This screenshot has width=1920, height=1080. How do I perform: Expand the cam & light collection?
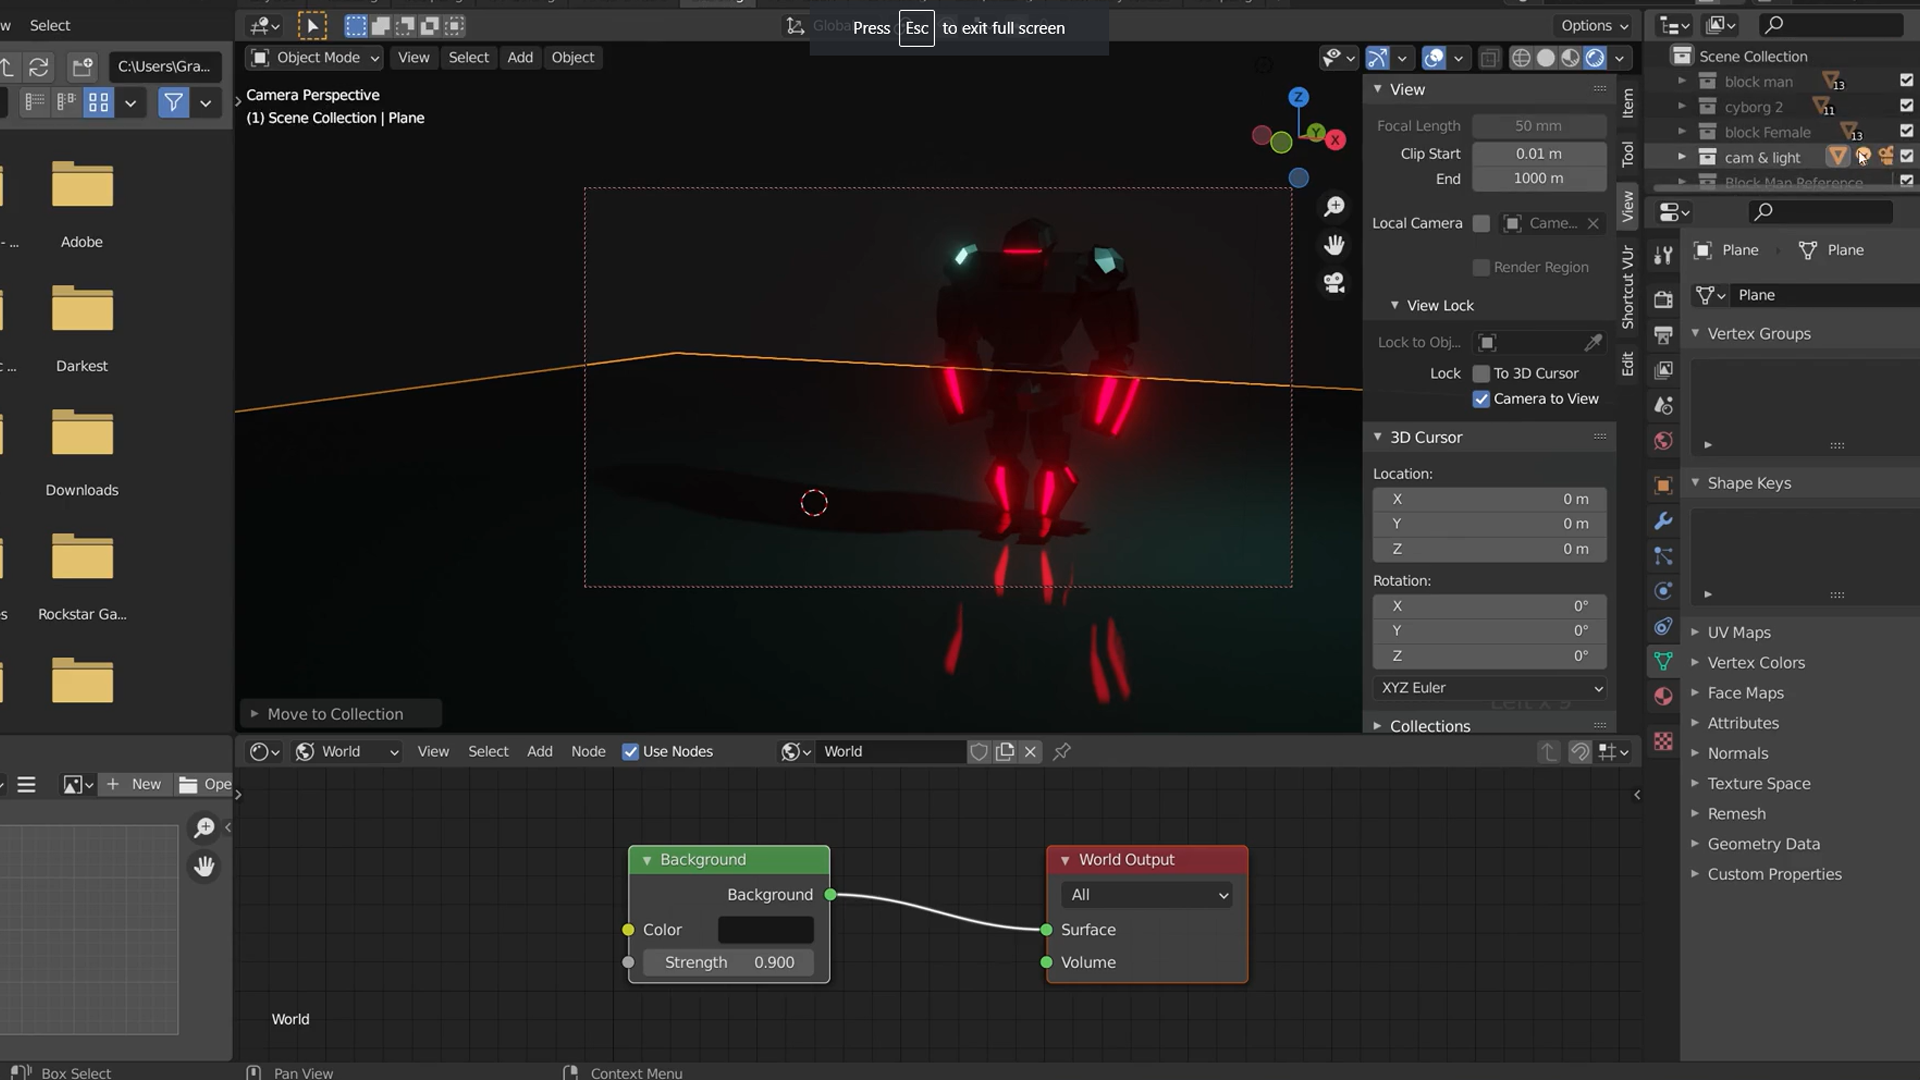(x=1682, y=157)
